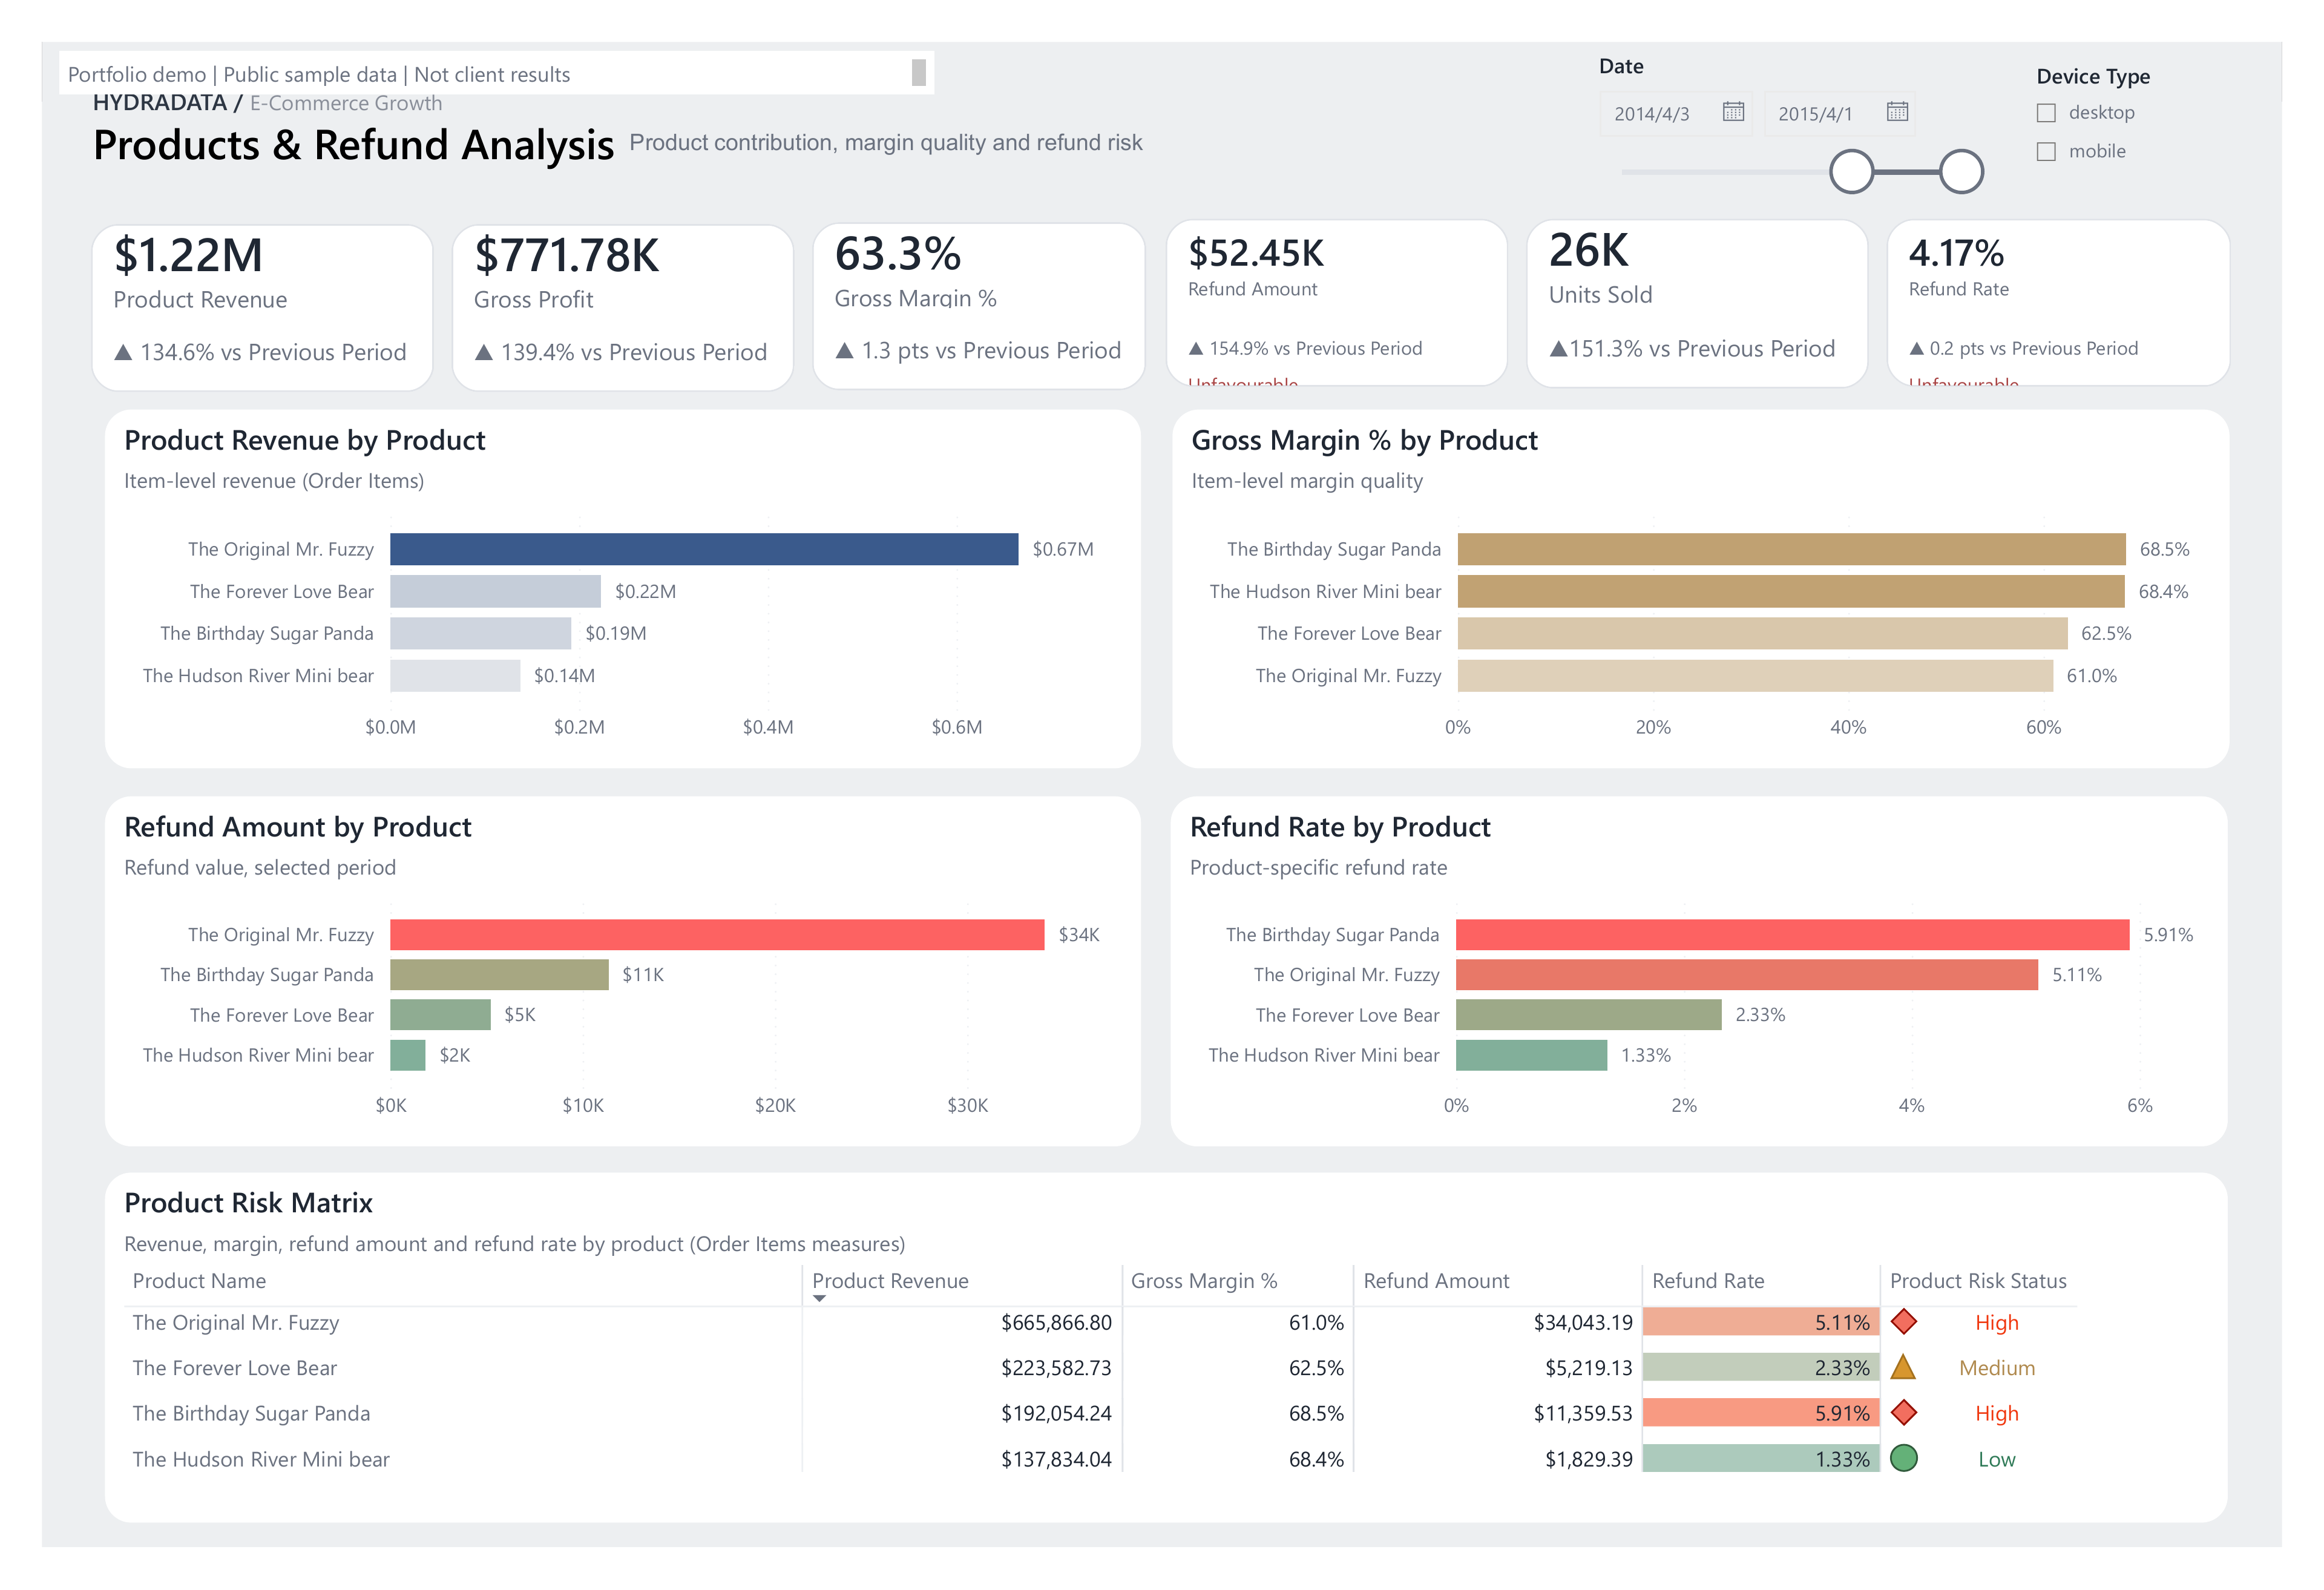The height and width of the screenshot is (1590, 2324).
Task: Click the up-triangle indicator on Gross Margin % card
Action: coord(844,350)
